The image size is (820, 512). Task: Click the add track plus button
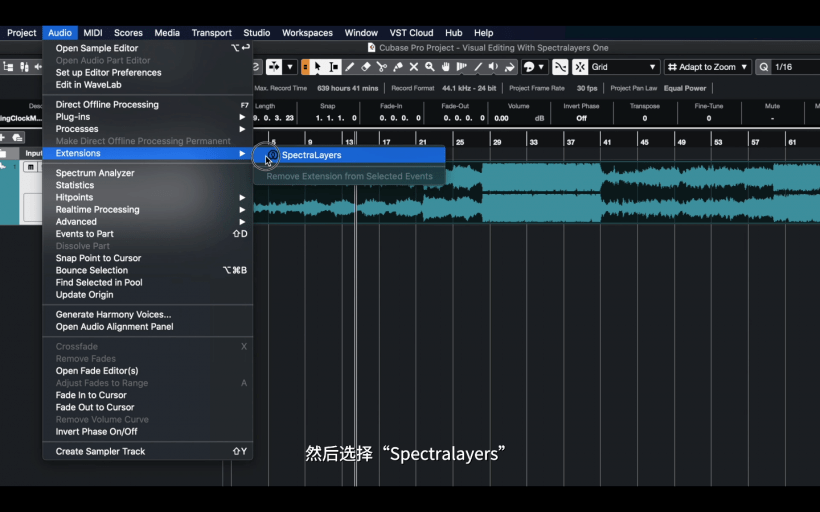point(3,138)
